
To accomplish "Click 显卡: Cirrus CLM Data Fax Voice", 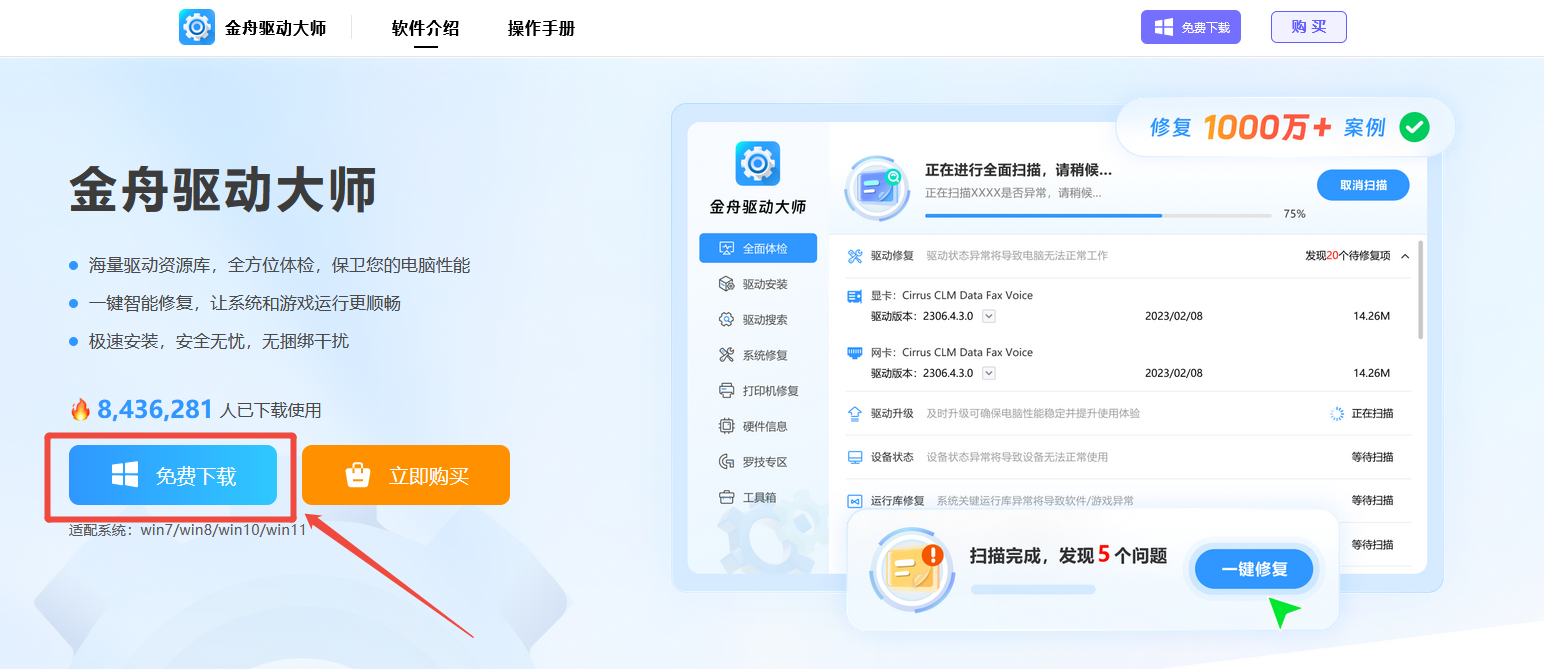I will coord(952,296).
